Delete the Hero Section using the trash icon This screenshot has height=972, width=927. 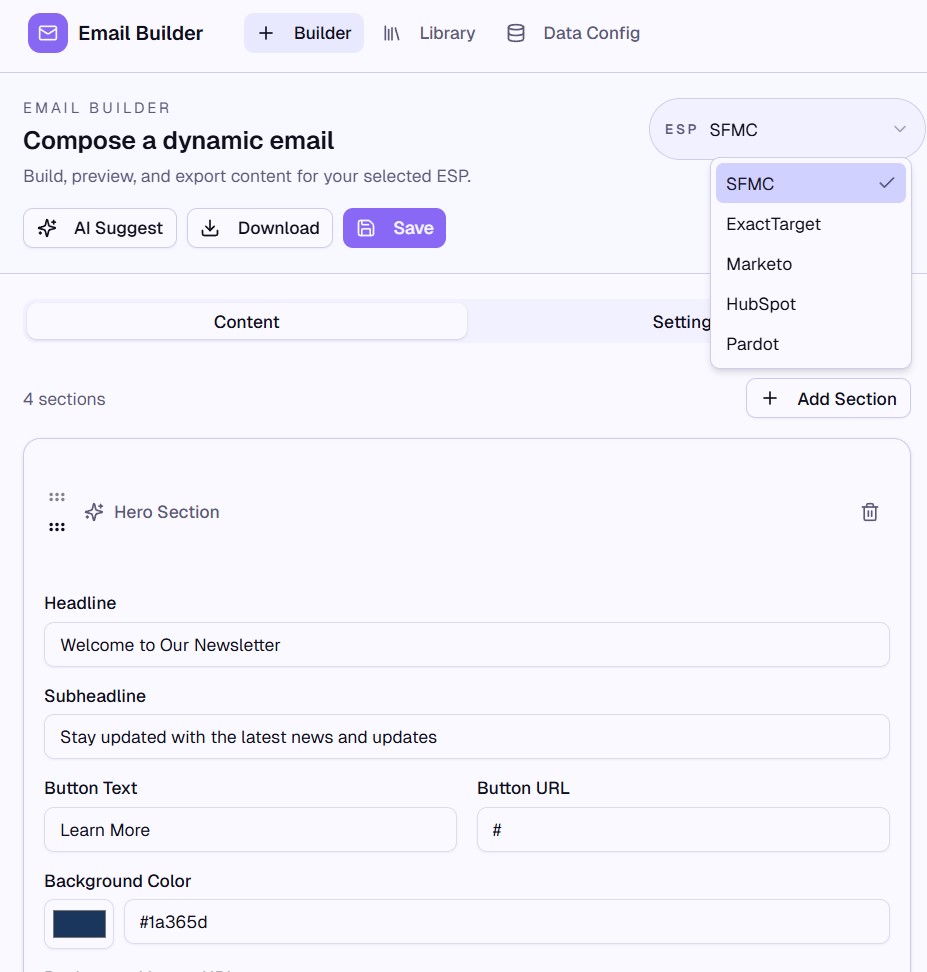(x=869, y=512)
